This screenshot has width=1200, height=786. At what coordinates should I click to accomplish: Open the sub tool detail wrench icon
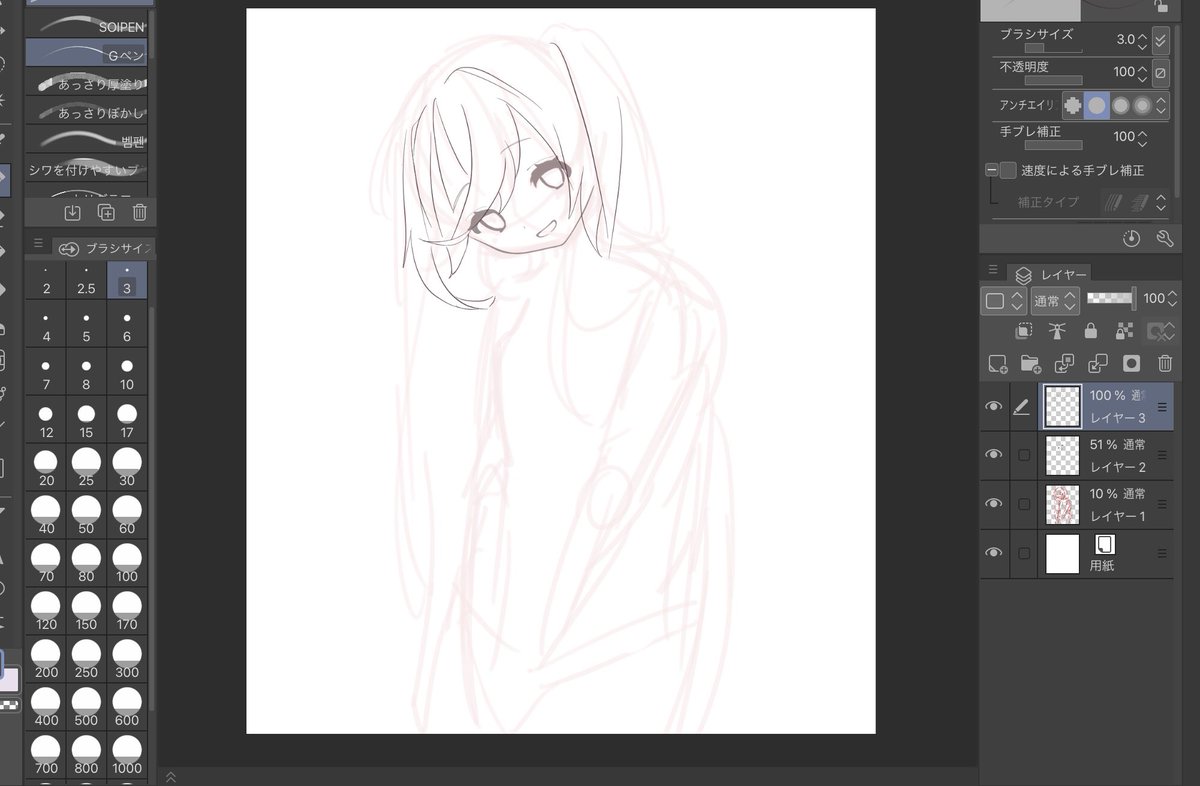1164,239
